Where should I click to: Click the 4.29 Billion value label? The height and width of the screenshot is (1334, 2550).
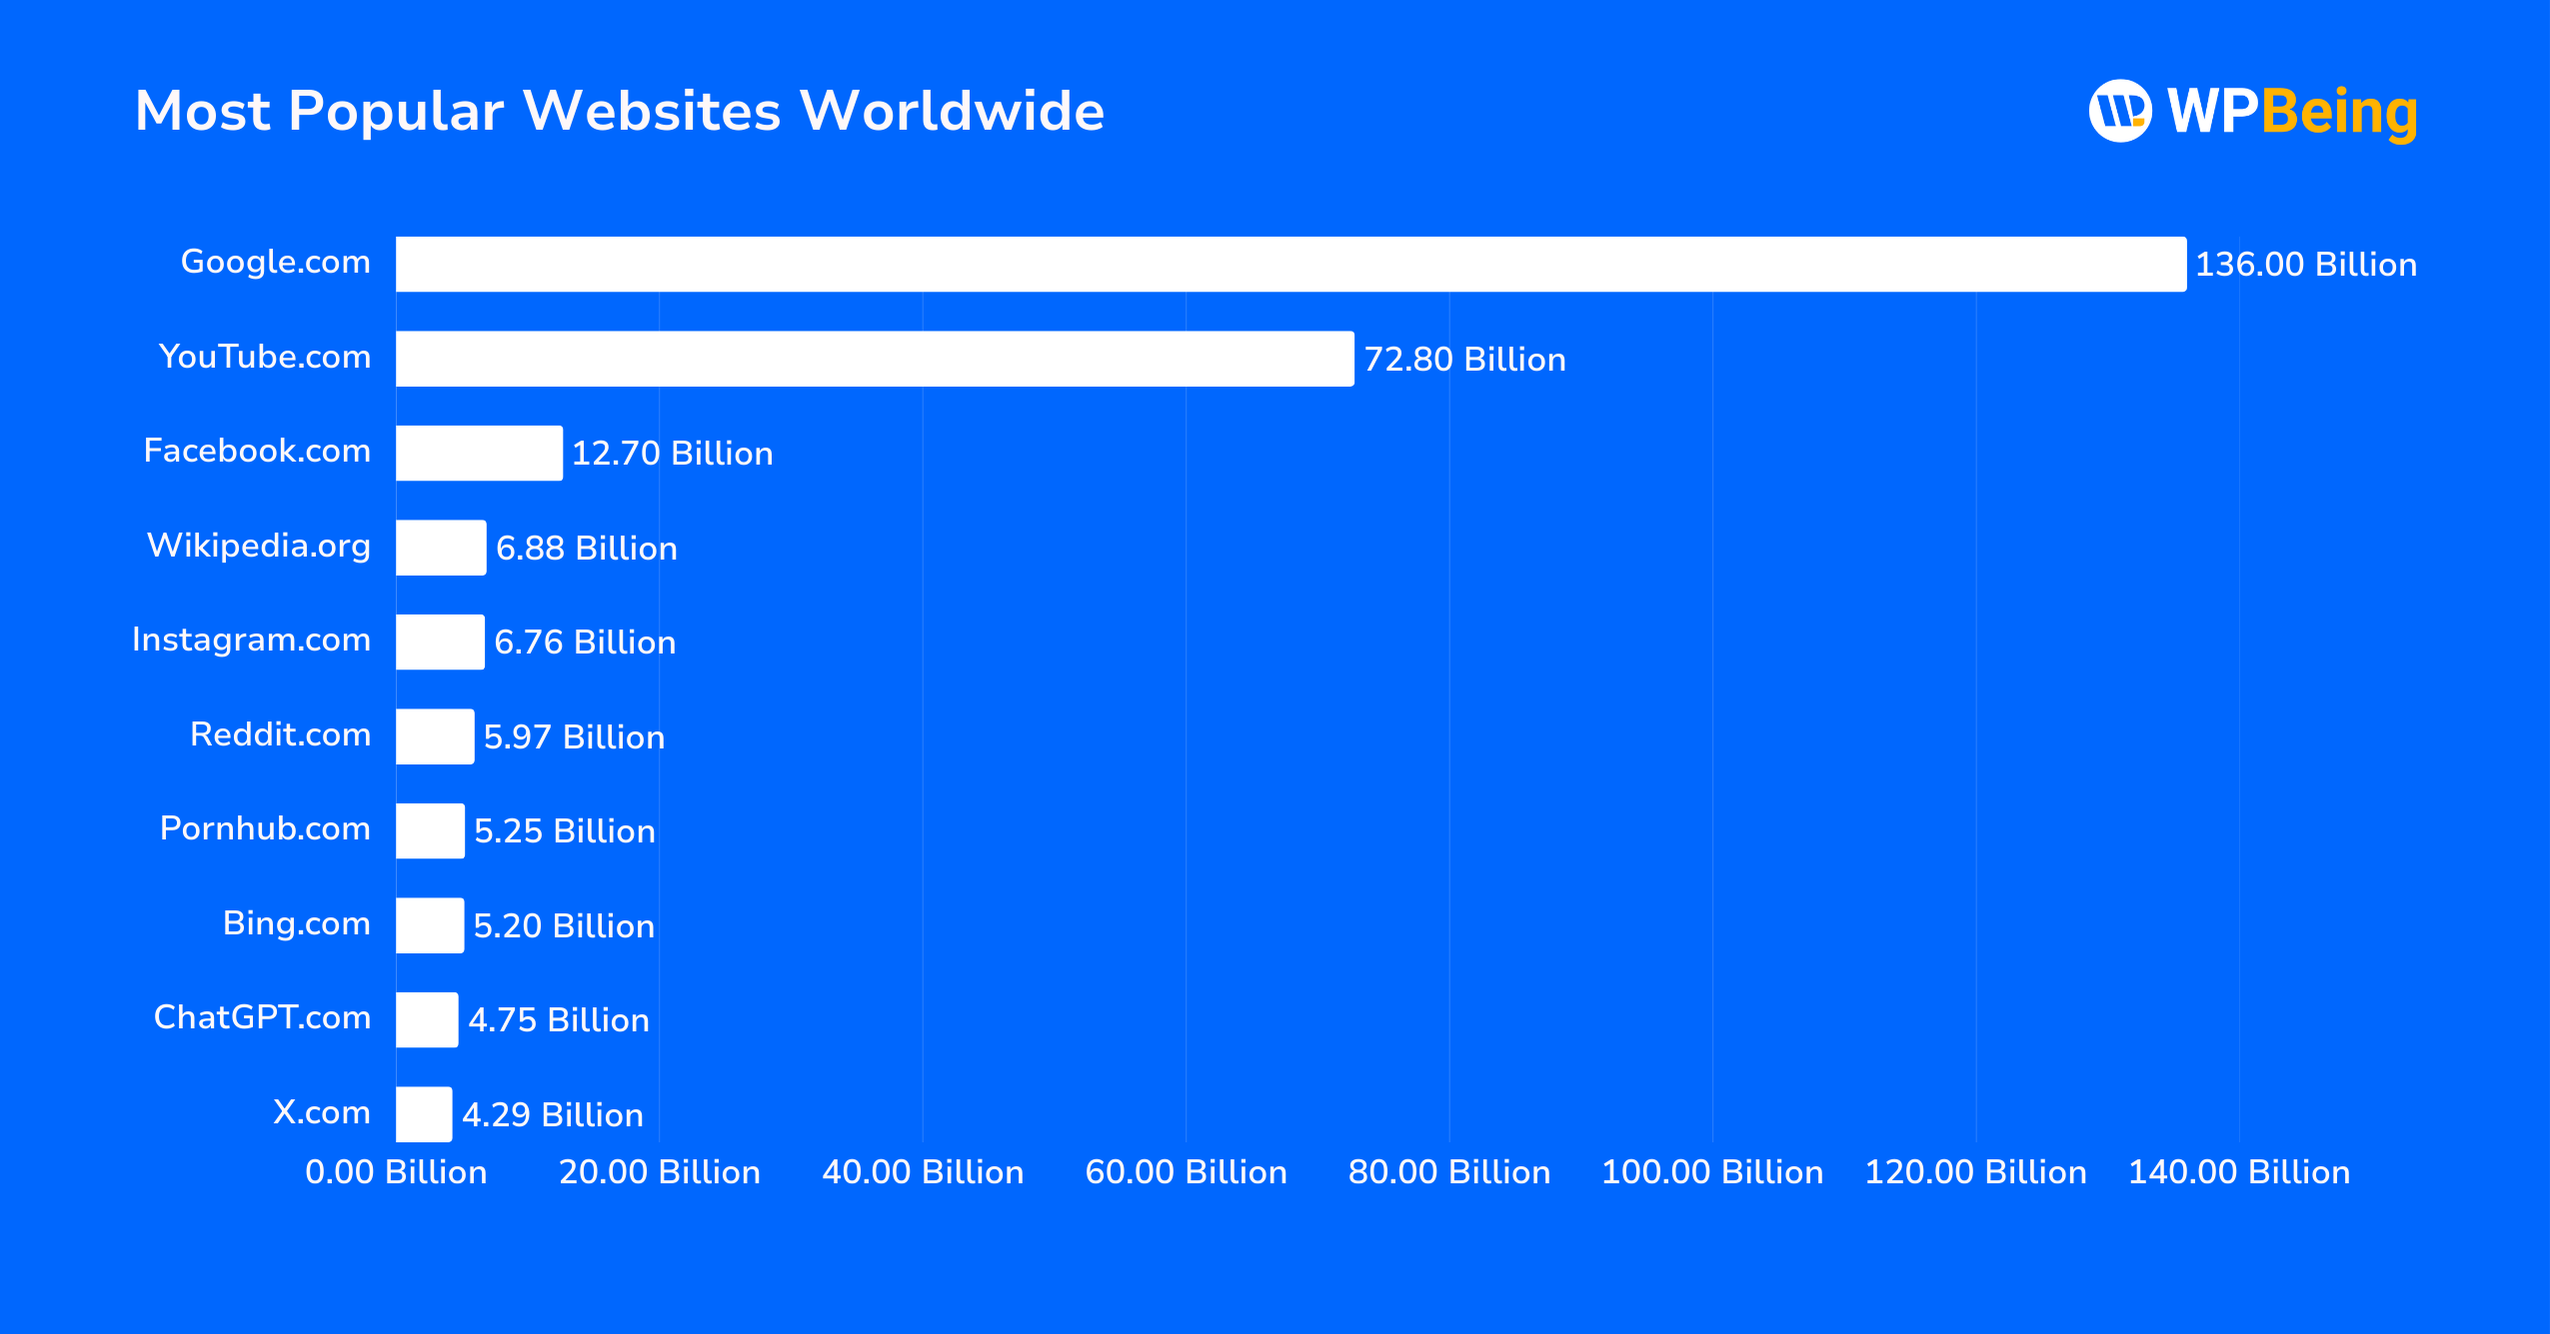553,1116
